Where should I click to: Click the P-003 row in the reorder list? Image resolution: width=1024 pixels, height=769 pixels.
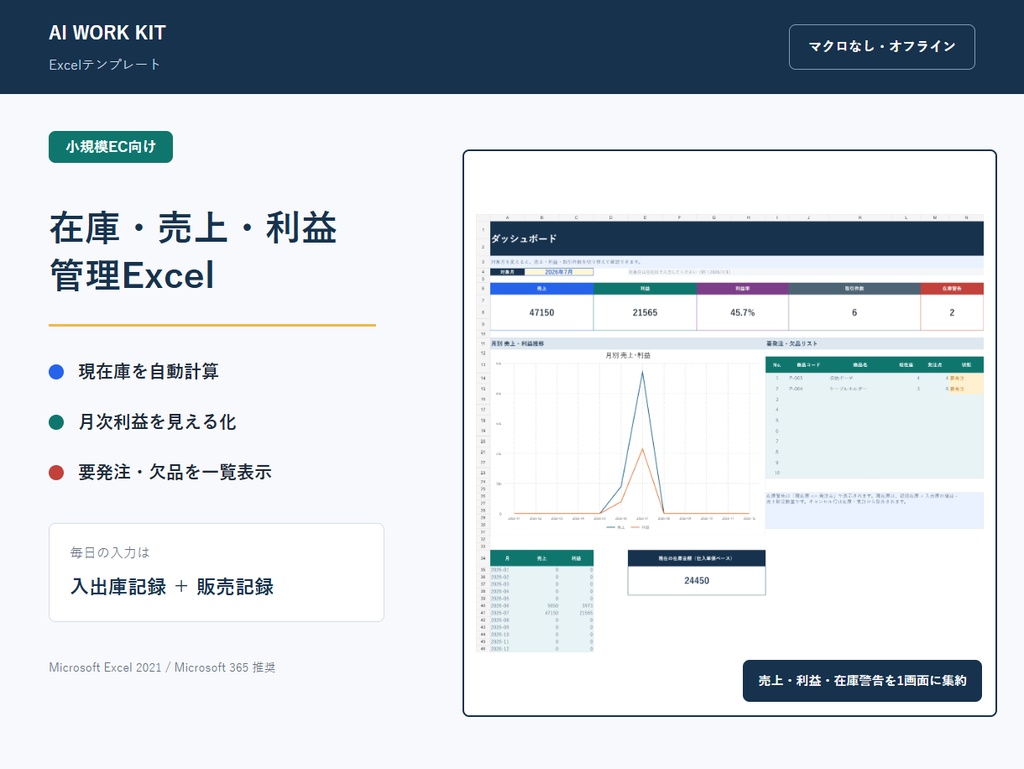[874, 378]
